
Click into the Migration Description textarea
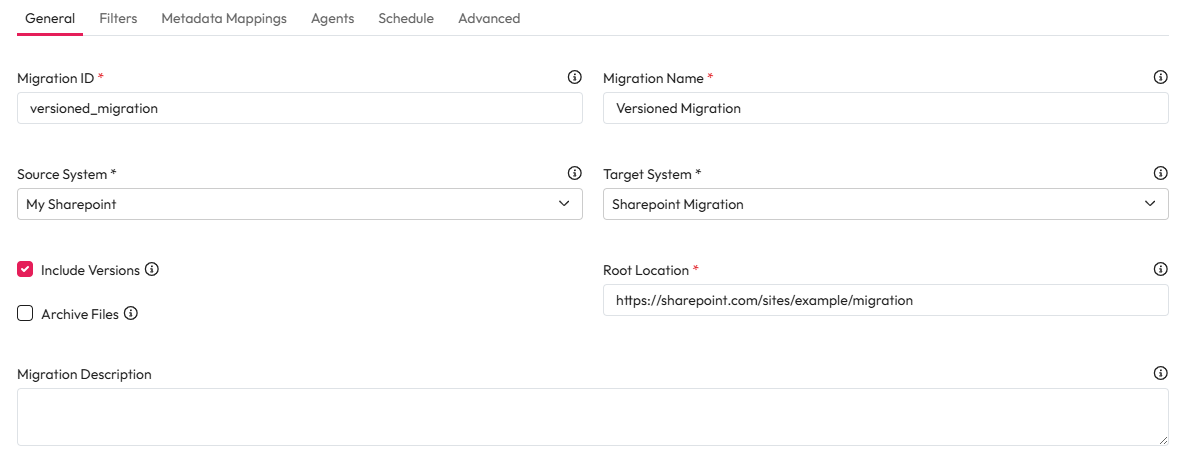[x=590, y=417]
